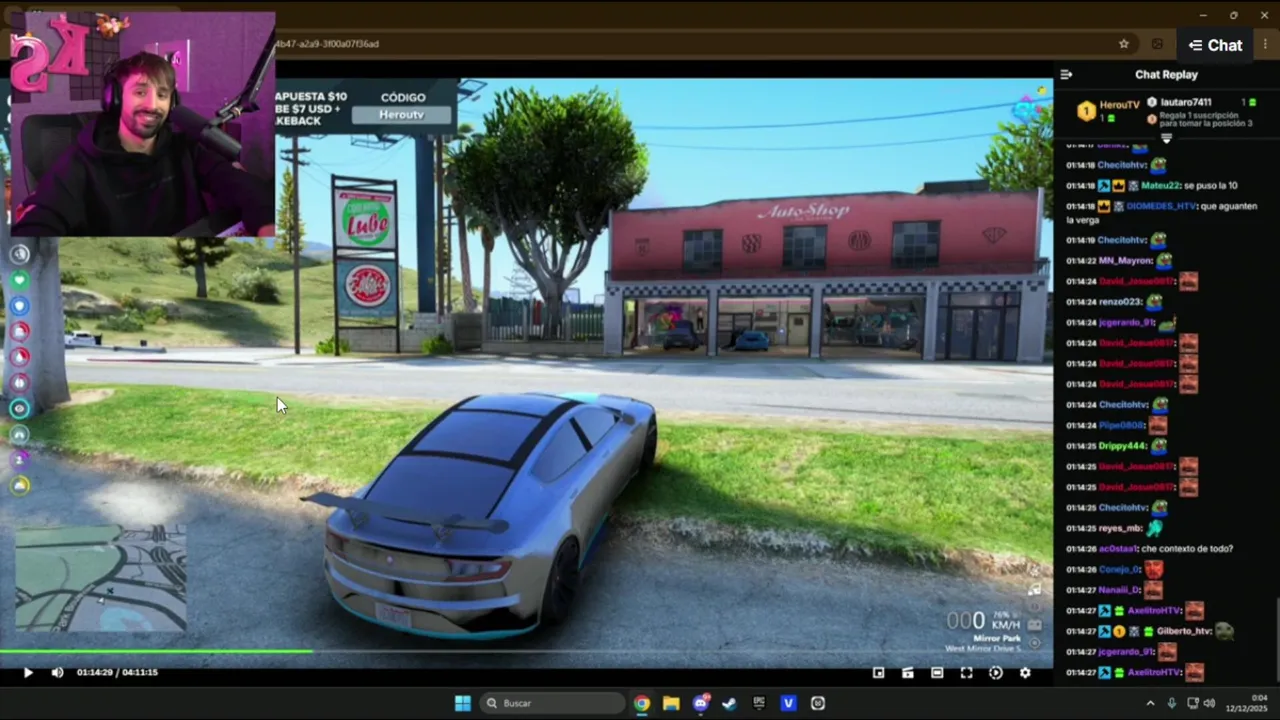Open Google Chrome from taskbar
This screenshot has height=720, width=1280.
click(641, 703)
